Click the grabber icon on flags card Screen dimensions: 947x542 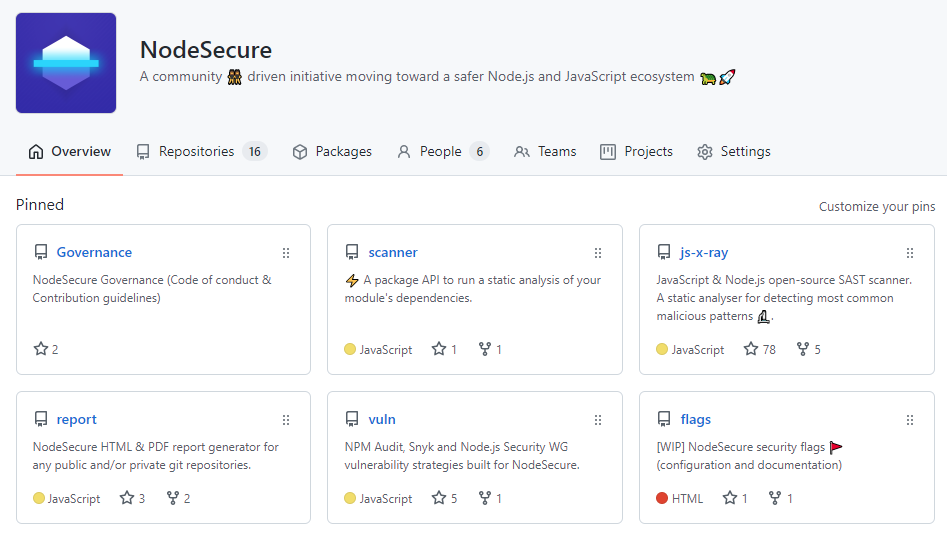910,420
